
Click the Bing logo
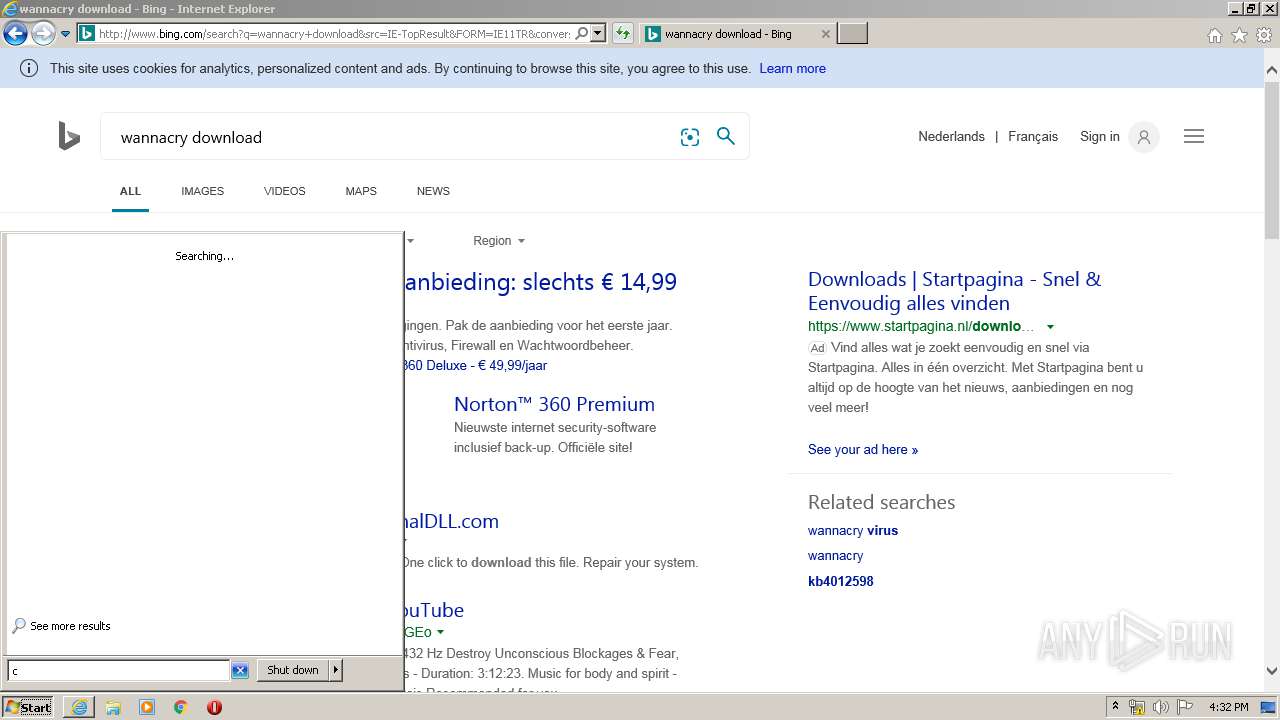tap(69, 136)
